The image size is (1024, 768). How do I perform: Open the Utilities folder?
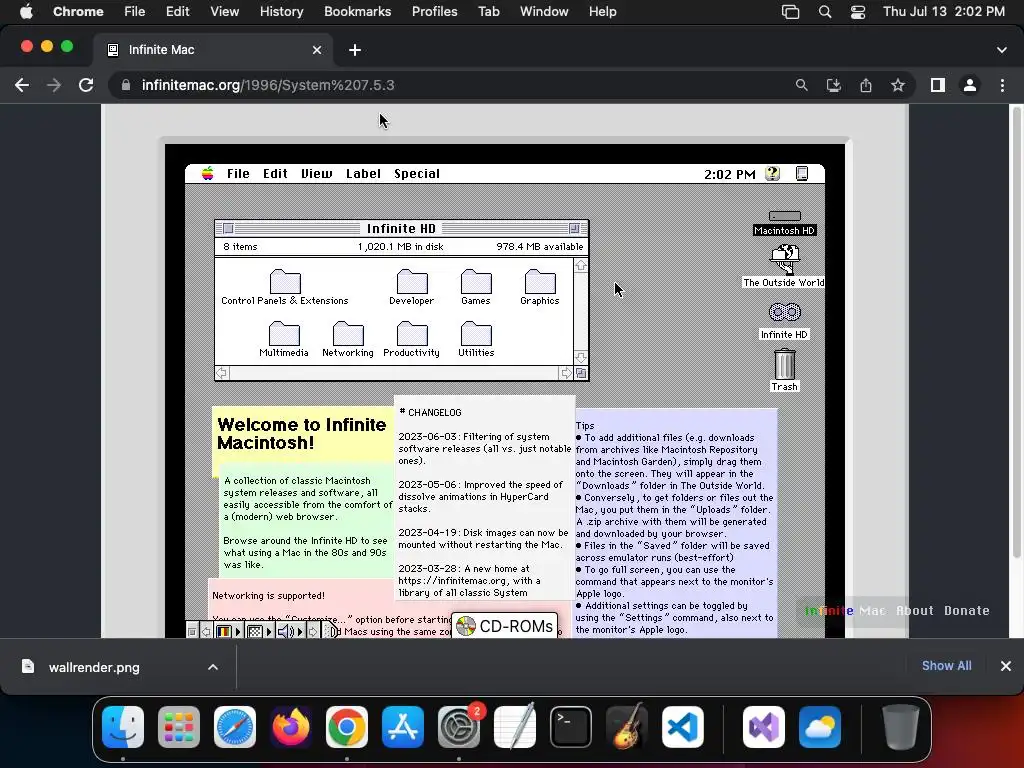click(476, 338)
